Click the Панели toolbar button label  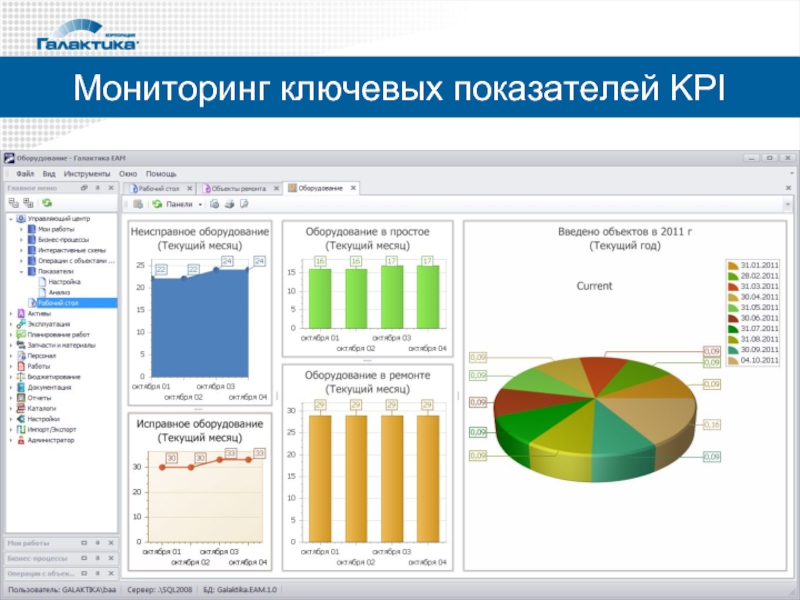click(179, 204)
